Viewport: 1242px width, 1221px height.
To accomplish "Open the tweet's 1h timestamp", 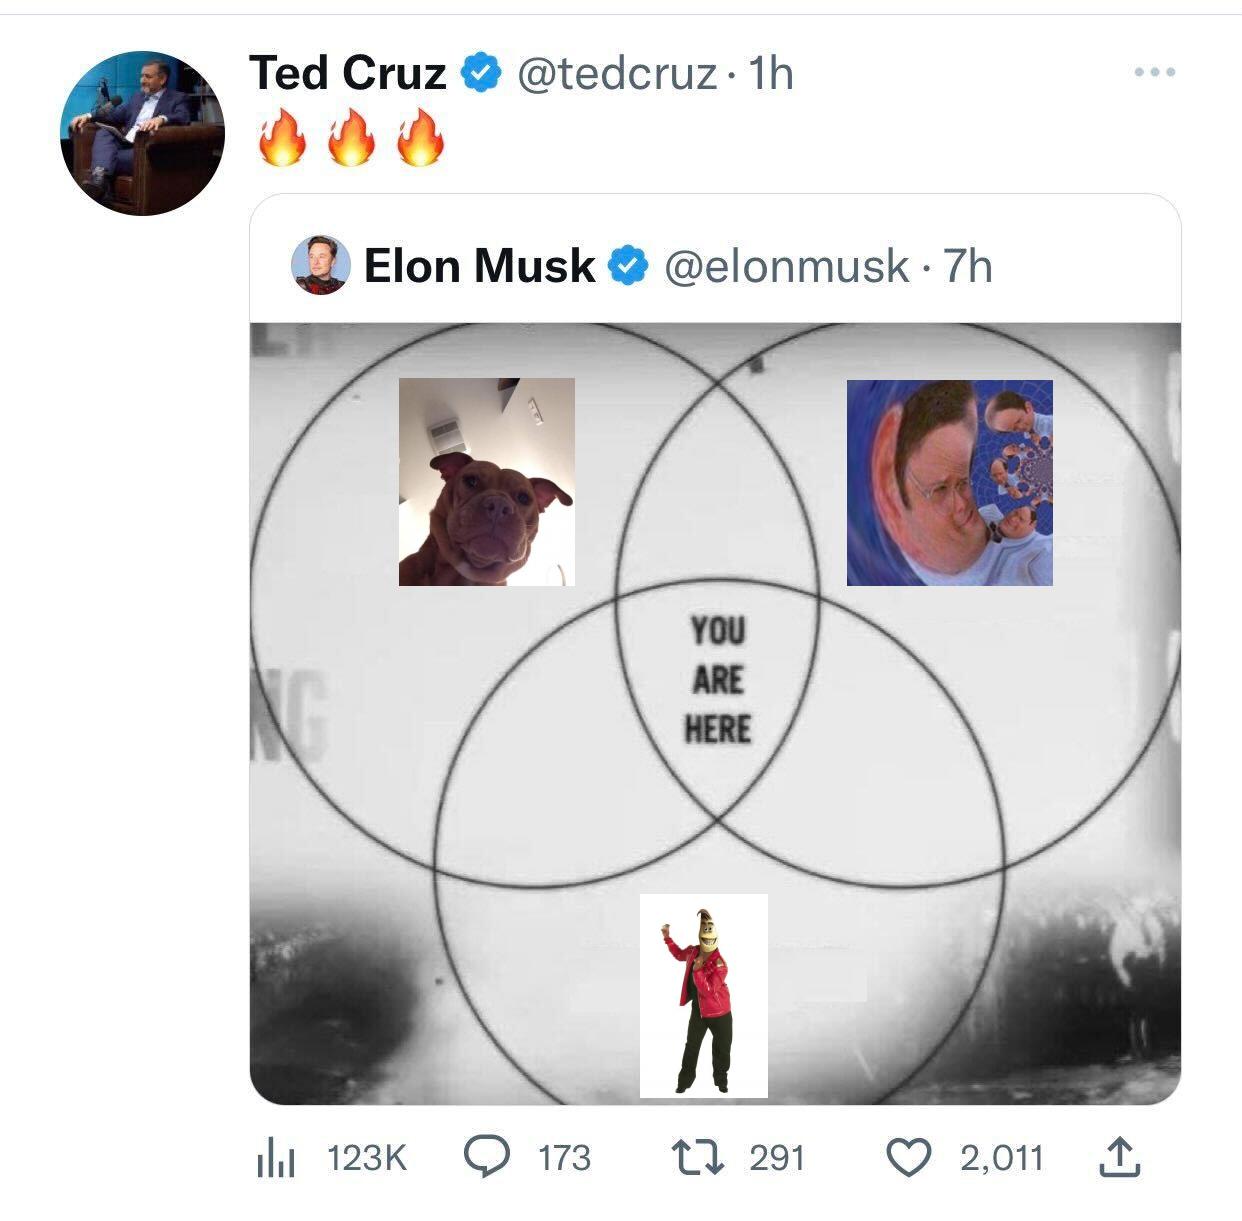I will click(x=770, y=73).
